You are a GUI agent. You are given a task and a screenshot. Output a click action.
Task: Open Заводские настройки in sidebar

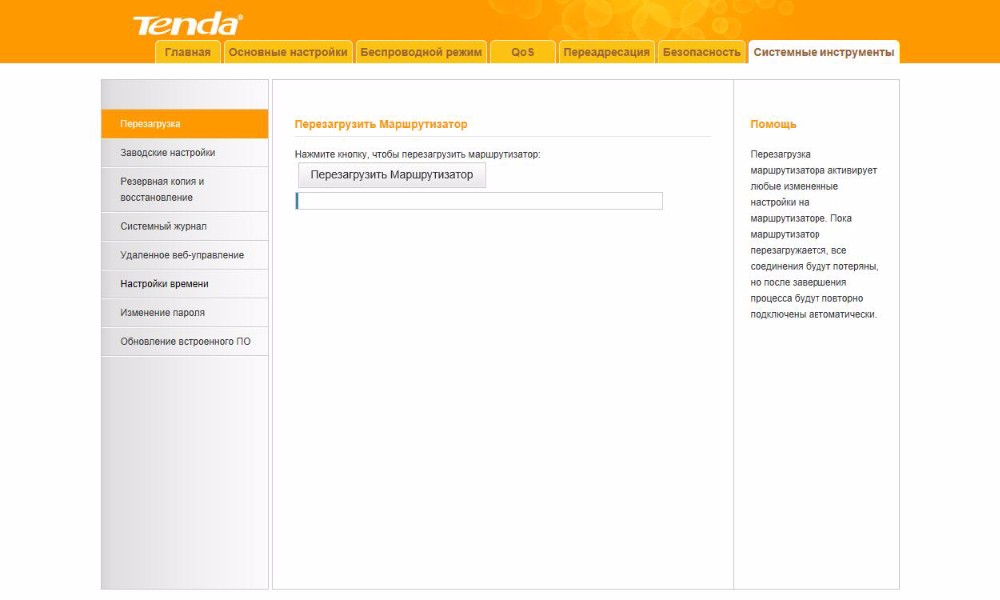pos(185,153)
